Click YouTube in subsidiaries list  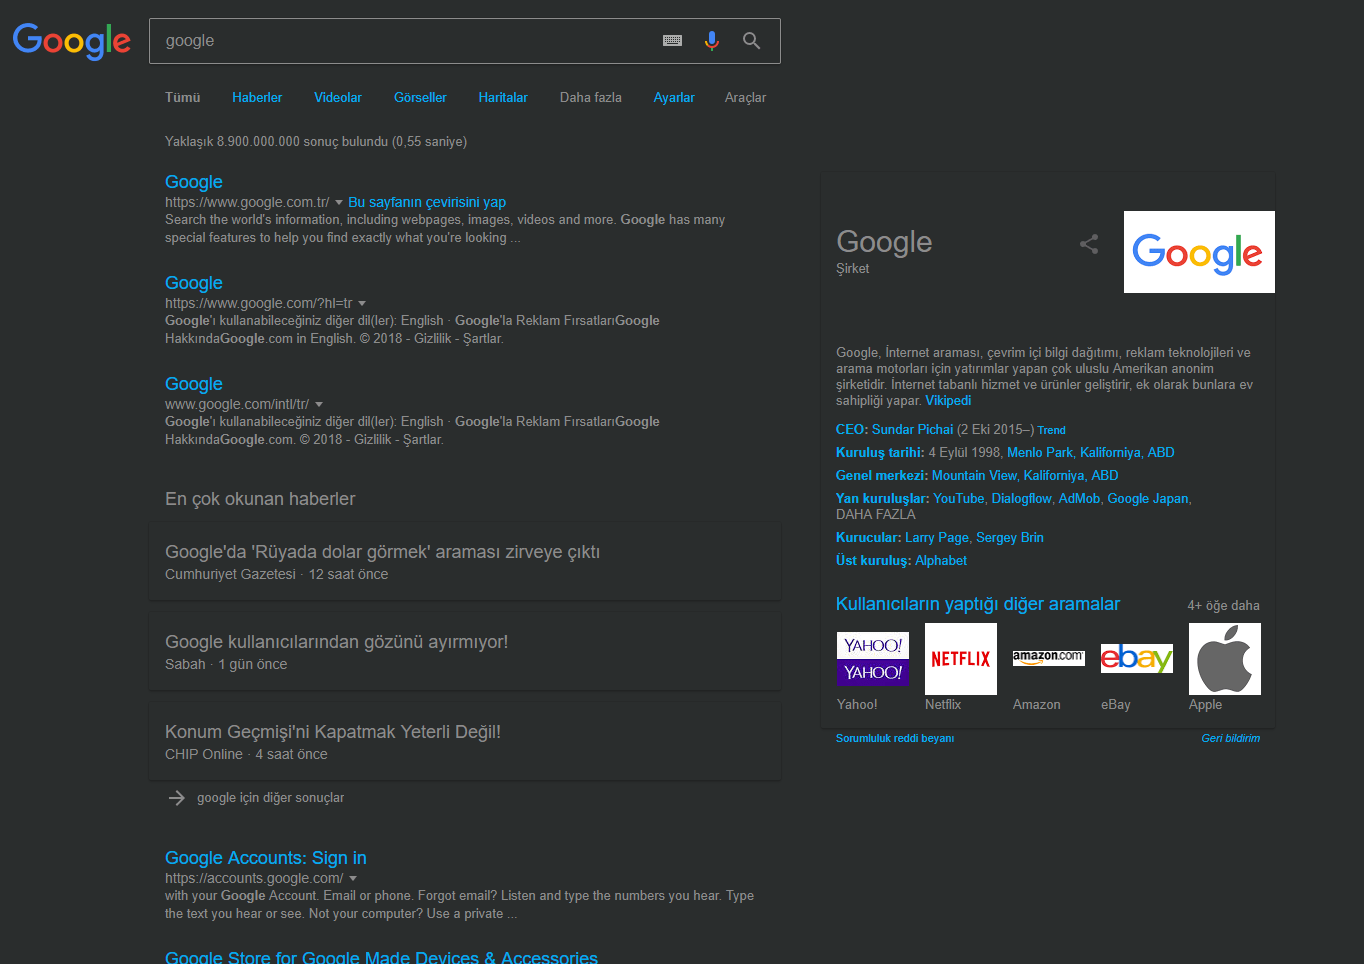(959, 499)
